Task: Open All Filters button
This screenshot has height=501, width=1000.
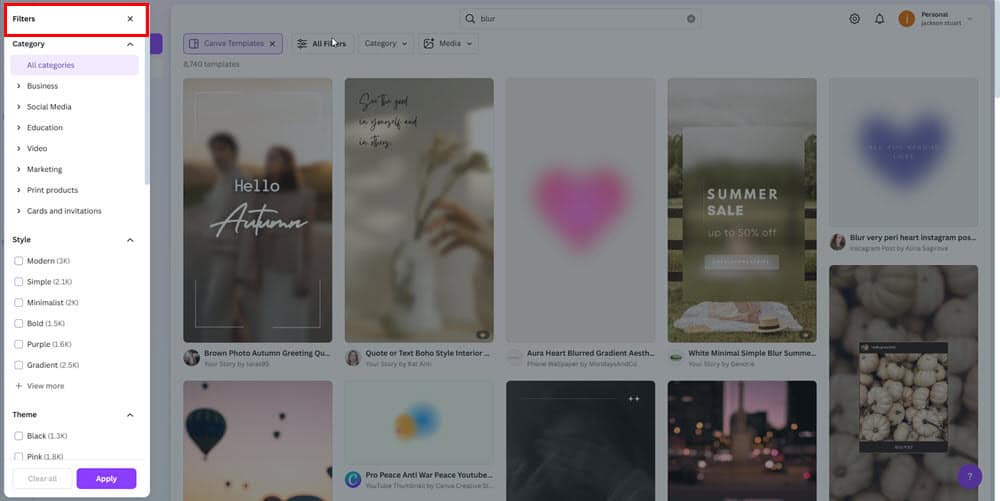Action: coord(322,43)
